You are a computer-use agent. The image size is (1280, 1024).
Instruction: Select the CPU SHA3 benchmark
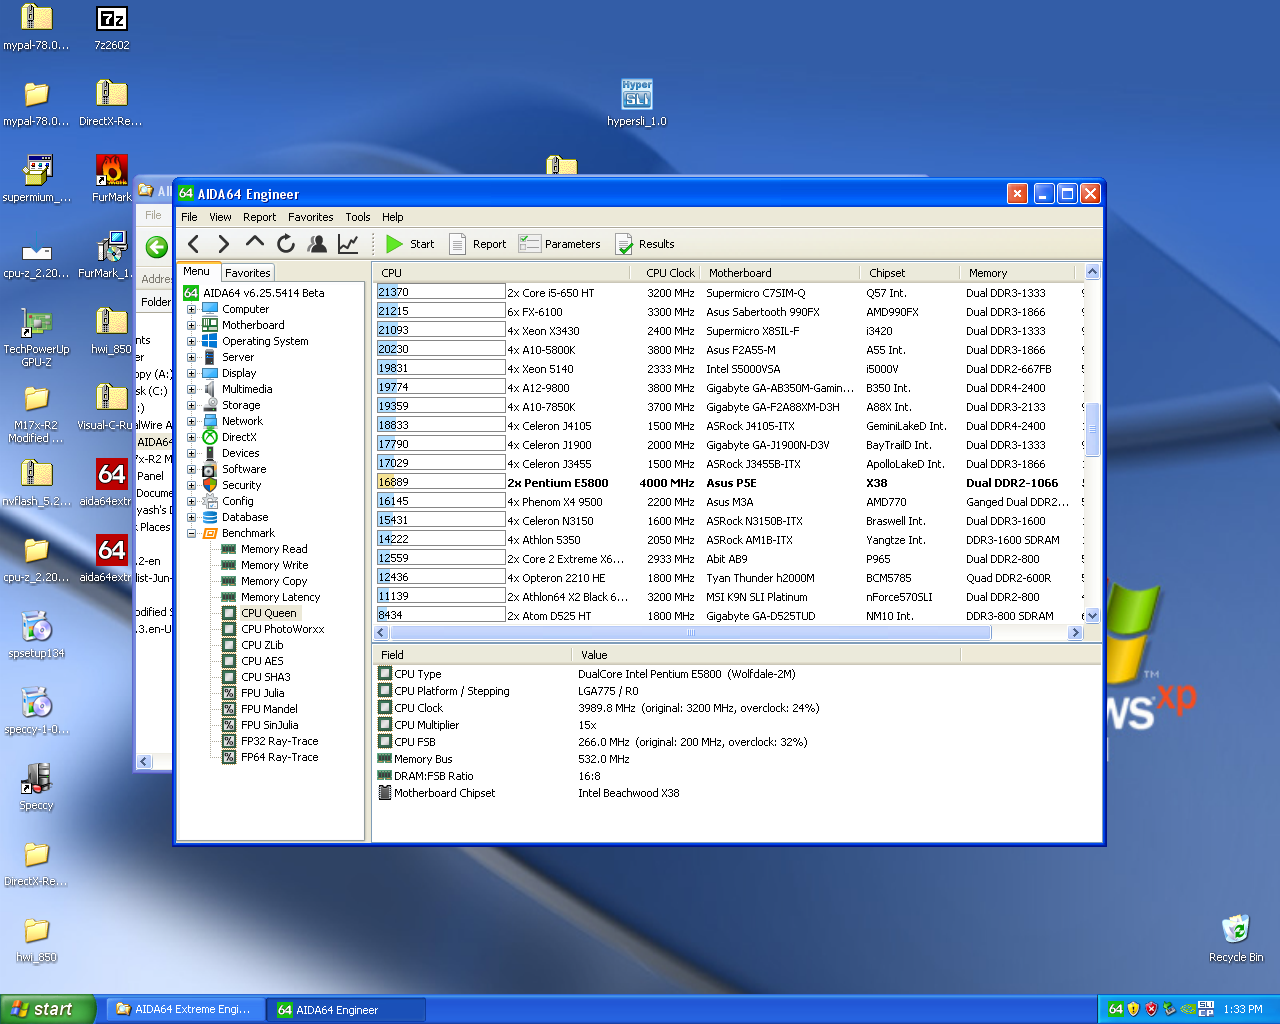coord(265,677)
